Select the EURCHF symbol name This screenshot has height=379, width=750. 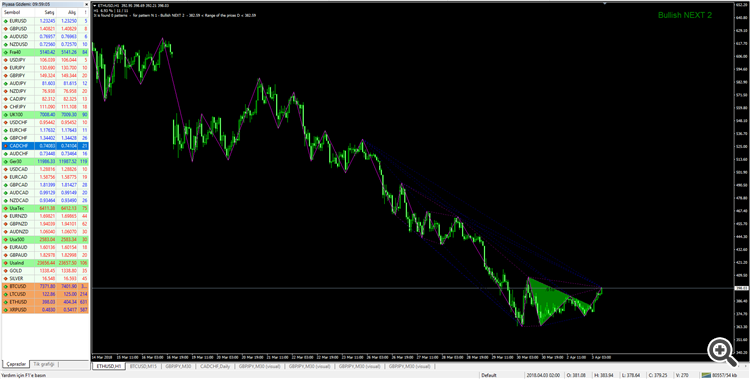pos(18,130)
